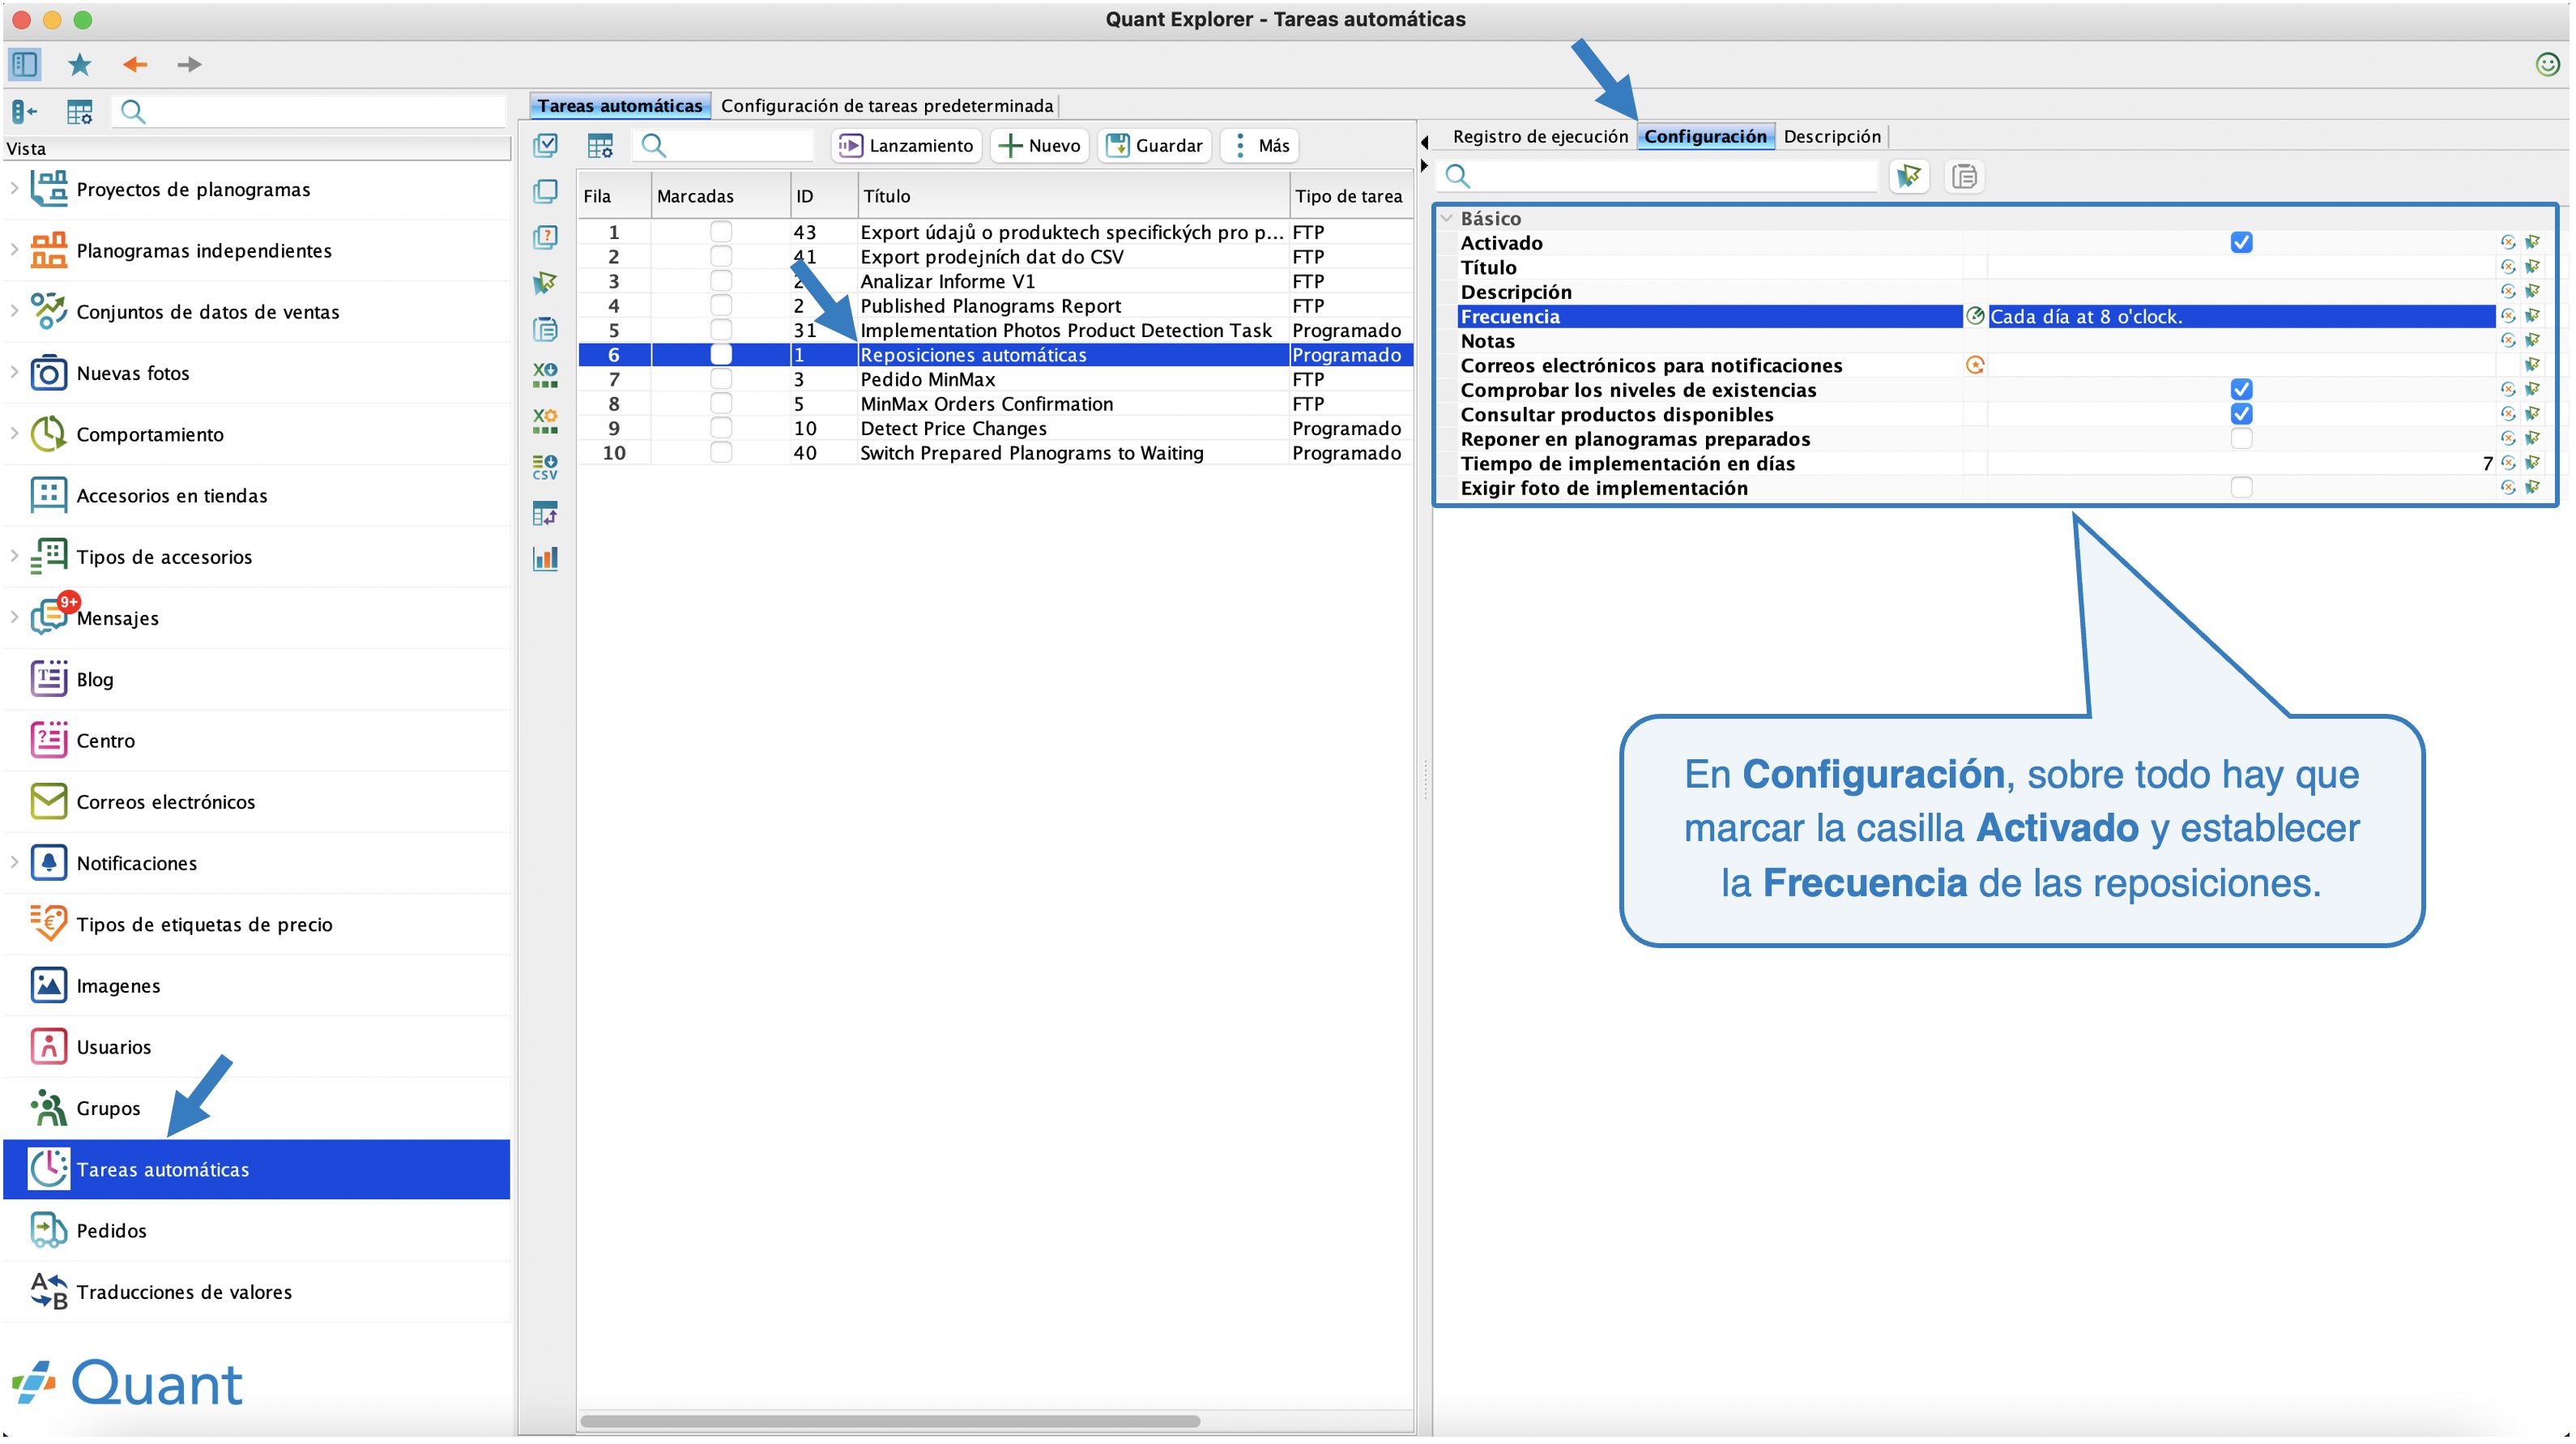Open Tipos de etiquetas de precio
This screenshot has height=1444, width=2576.
[204, 924]
